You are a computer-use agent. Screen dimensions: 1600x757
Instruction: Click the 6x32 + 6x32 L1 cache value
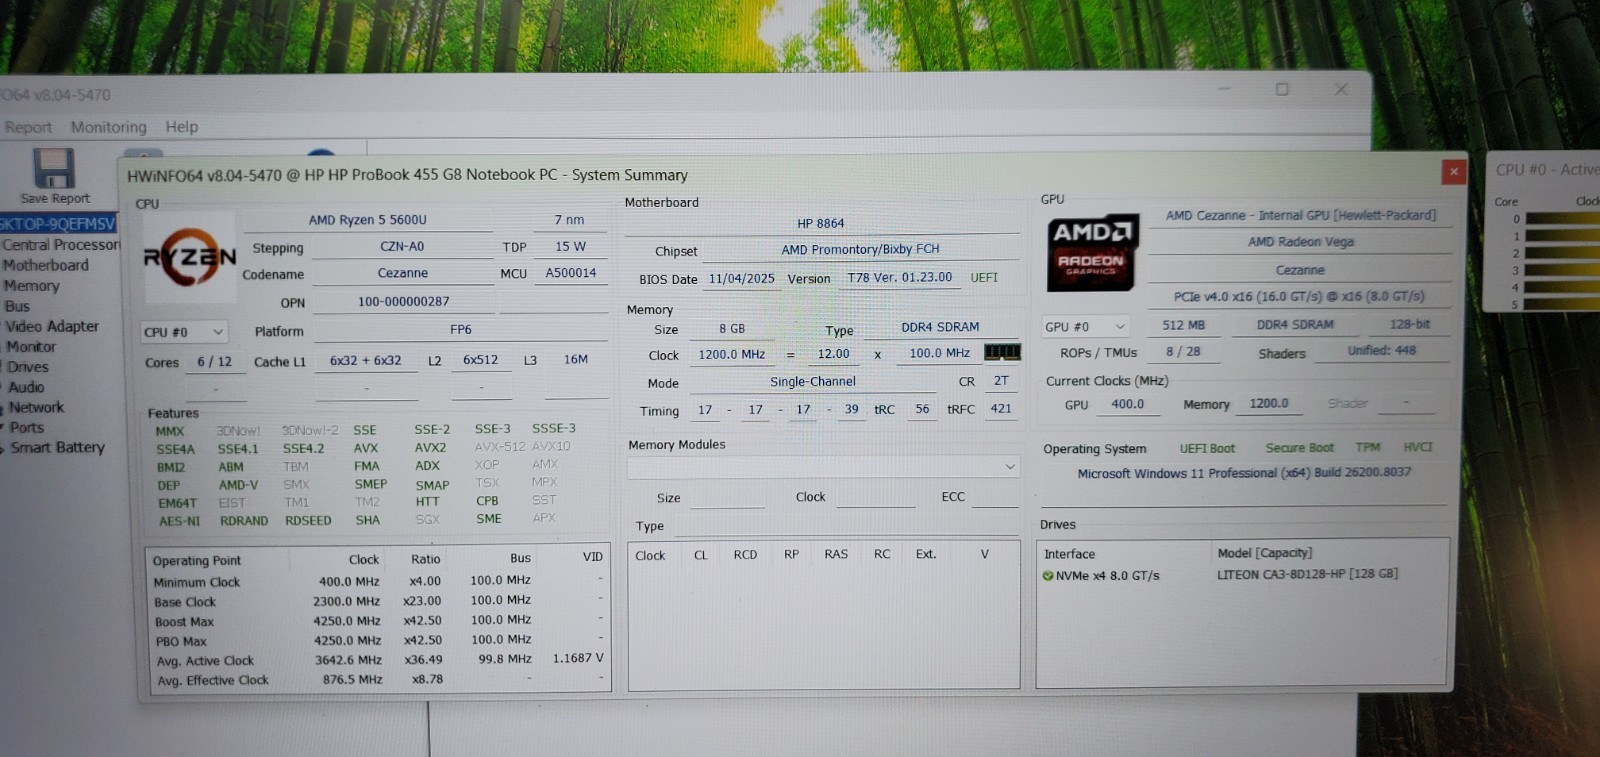click(366, 361)
